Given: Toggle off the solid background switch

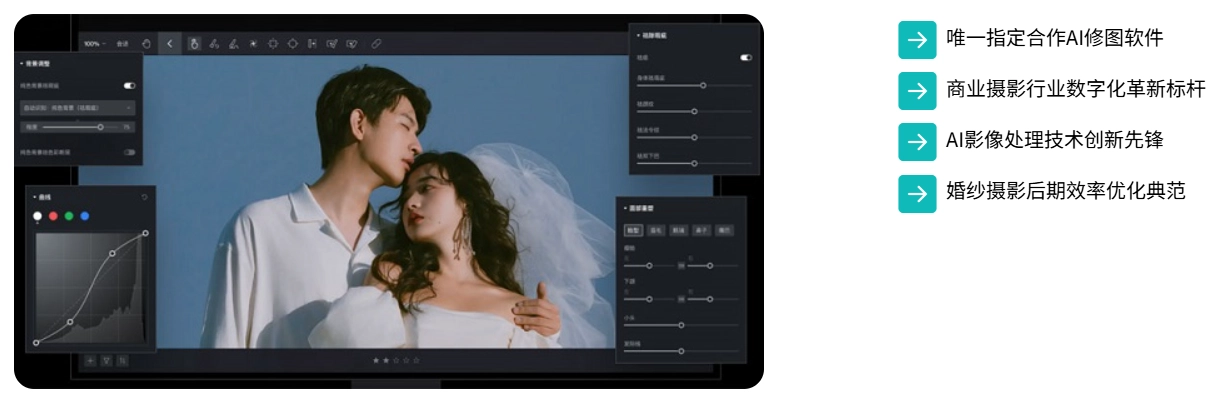Looking at the screenshot, I should pyautogui.click(x=129, y=86).
